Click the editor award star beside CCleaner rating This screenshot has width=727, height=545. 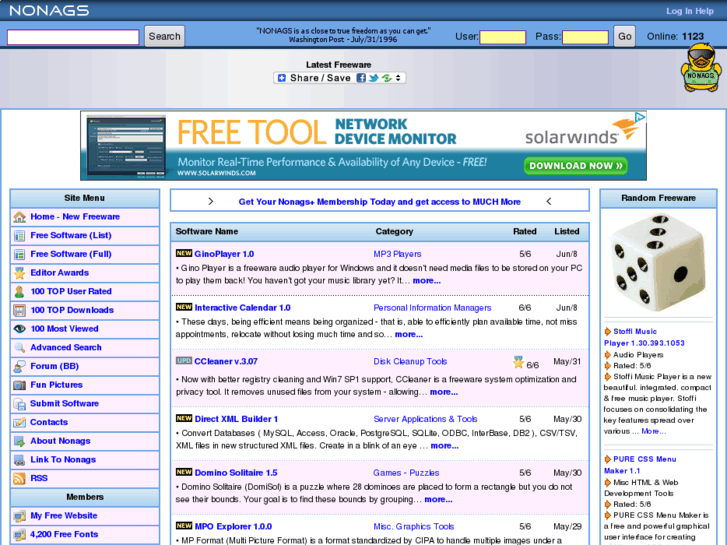point(518,362)
